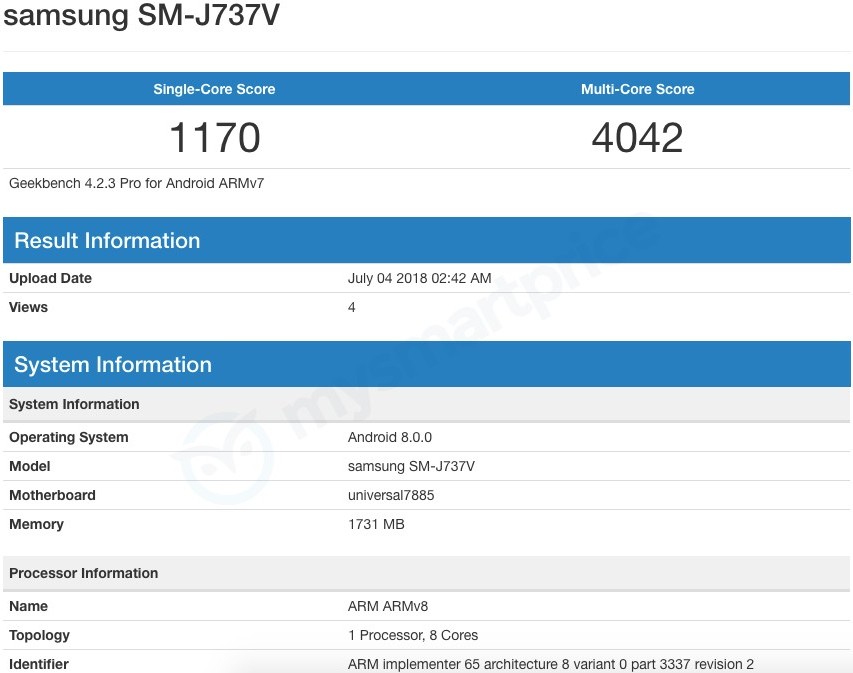Screen dimensions: 853x673
Task: Select the date 'July 04 2018 02:42 AM'
Action: [x=419, y=278]
